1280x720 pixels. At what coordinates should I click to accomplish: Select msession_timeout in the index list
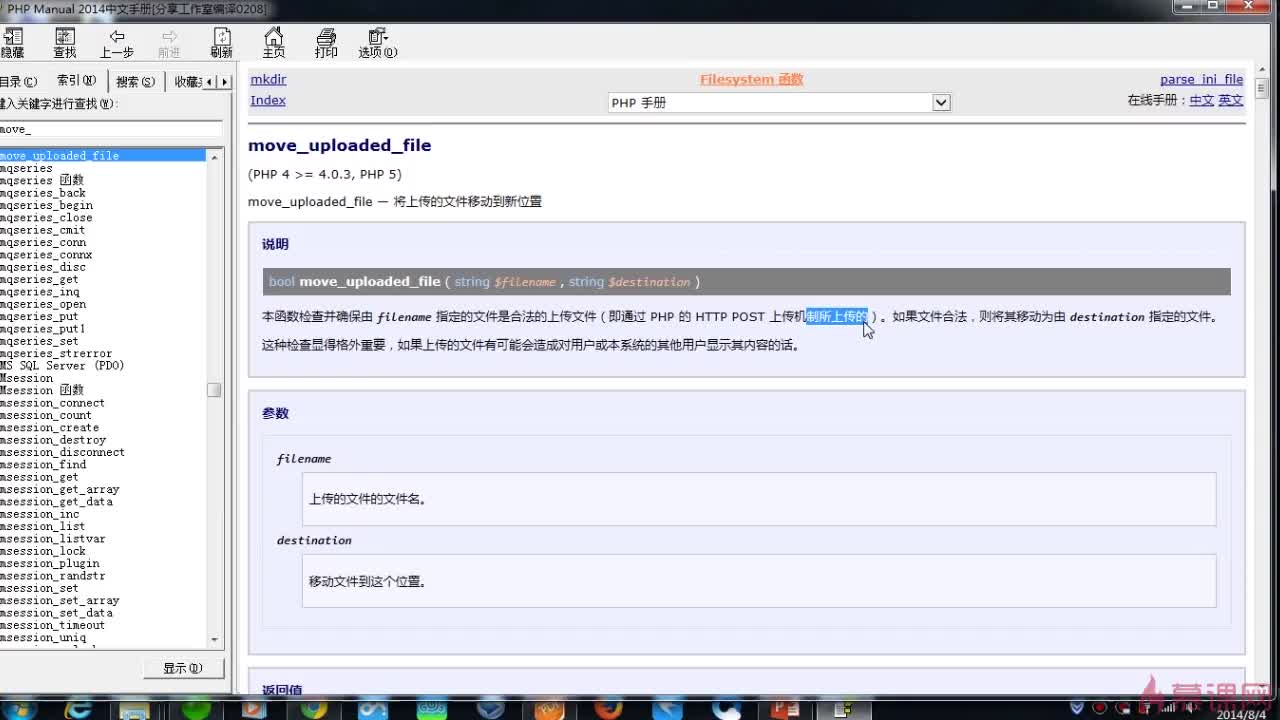coord(52,625)
